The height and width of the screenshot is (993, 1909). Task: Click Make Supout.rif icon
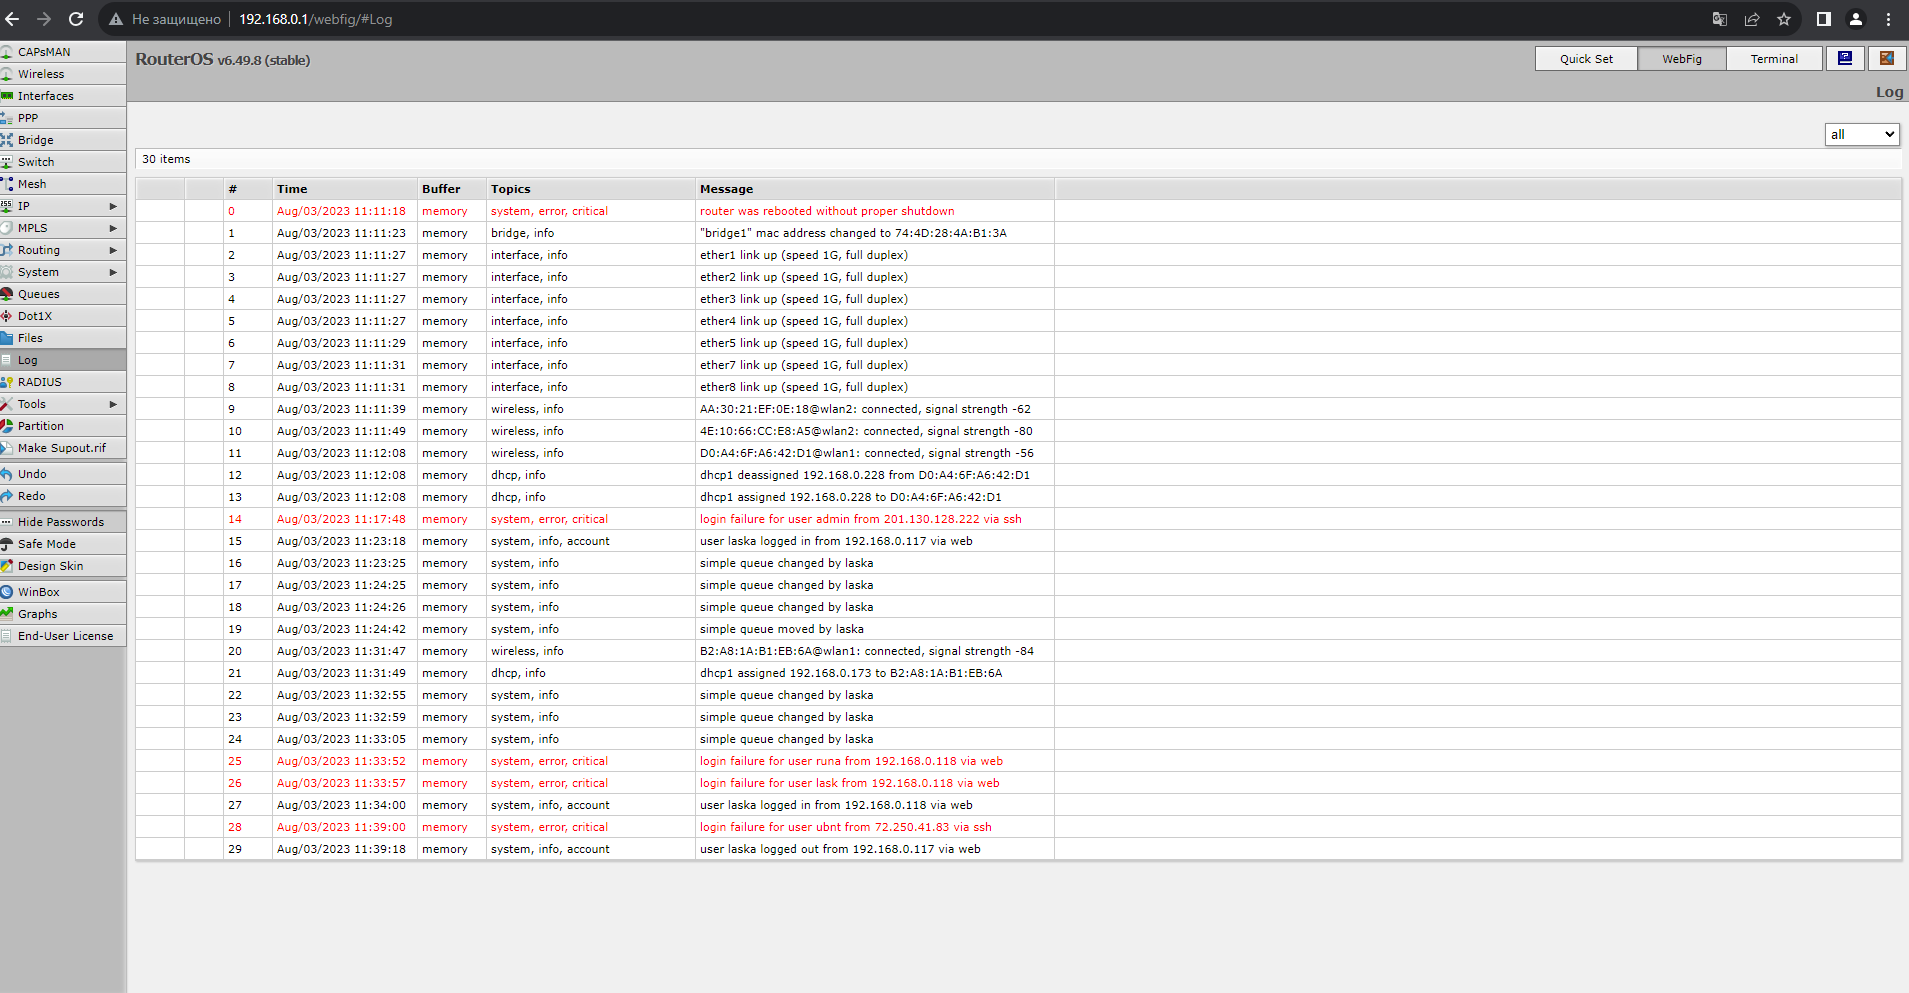[x=7, y=448]
